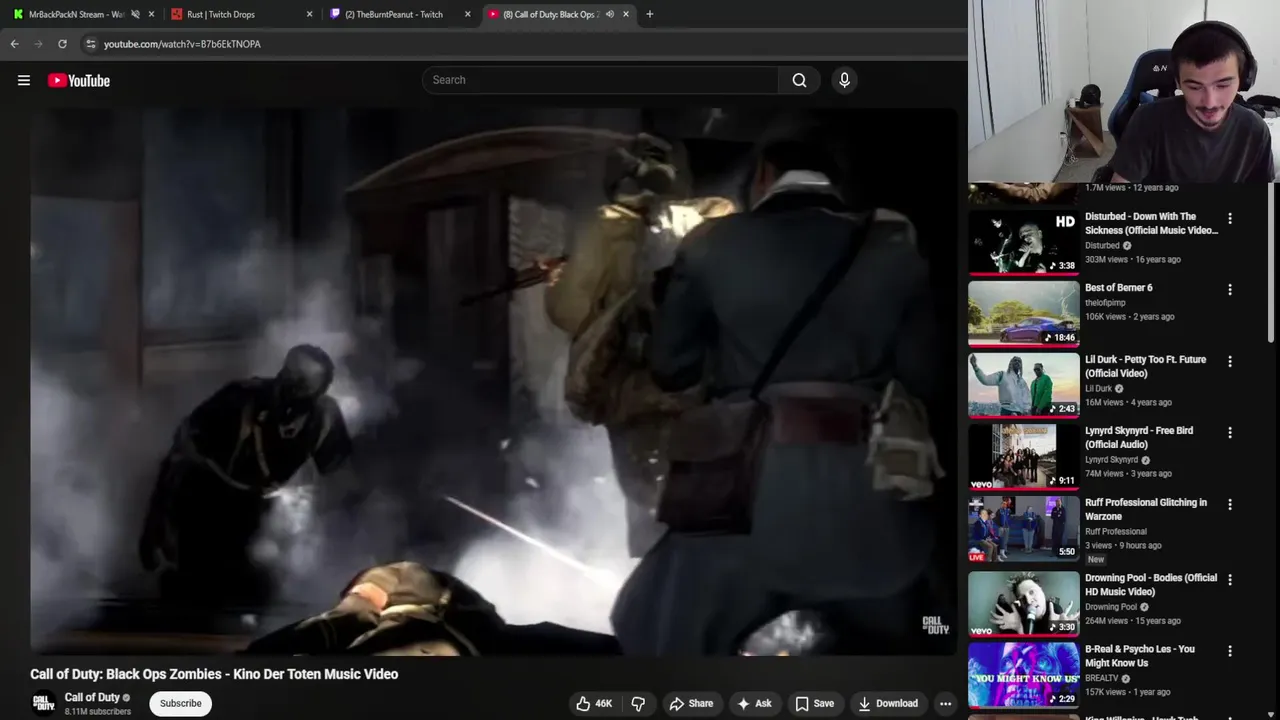Screen dimensions: 1280x720
Task: Open the Call of Duty channel avatar
Action: pyautogui.click(x=43, y=703)
